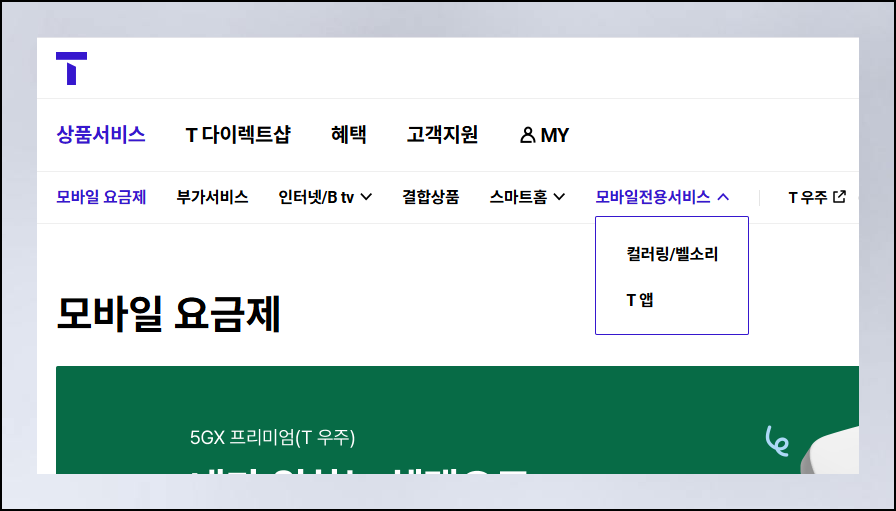Click the 5GX 프리미엄(T 우주) banner text
Viewport: 896px width, 511px height.
pyautogui.click(x=272, y=438)
